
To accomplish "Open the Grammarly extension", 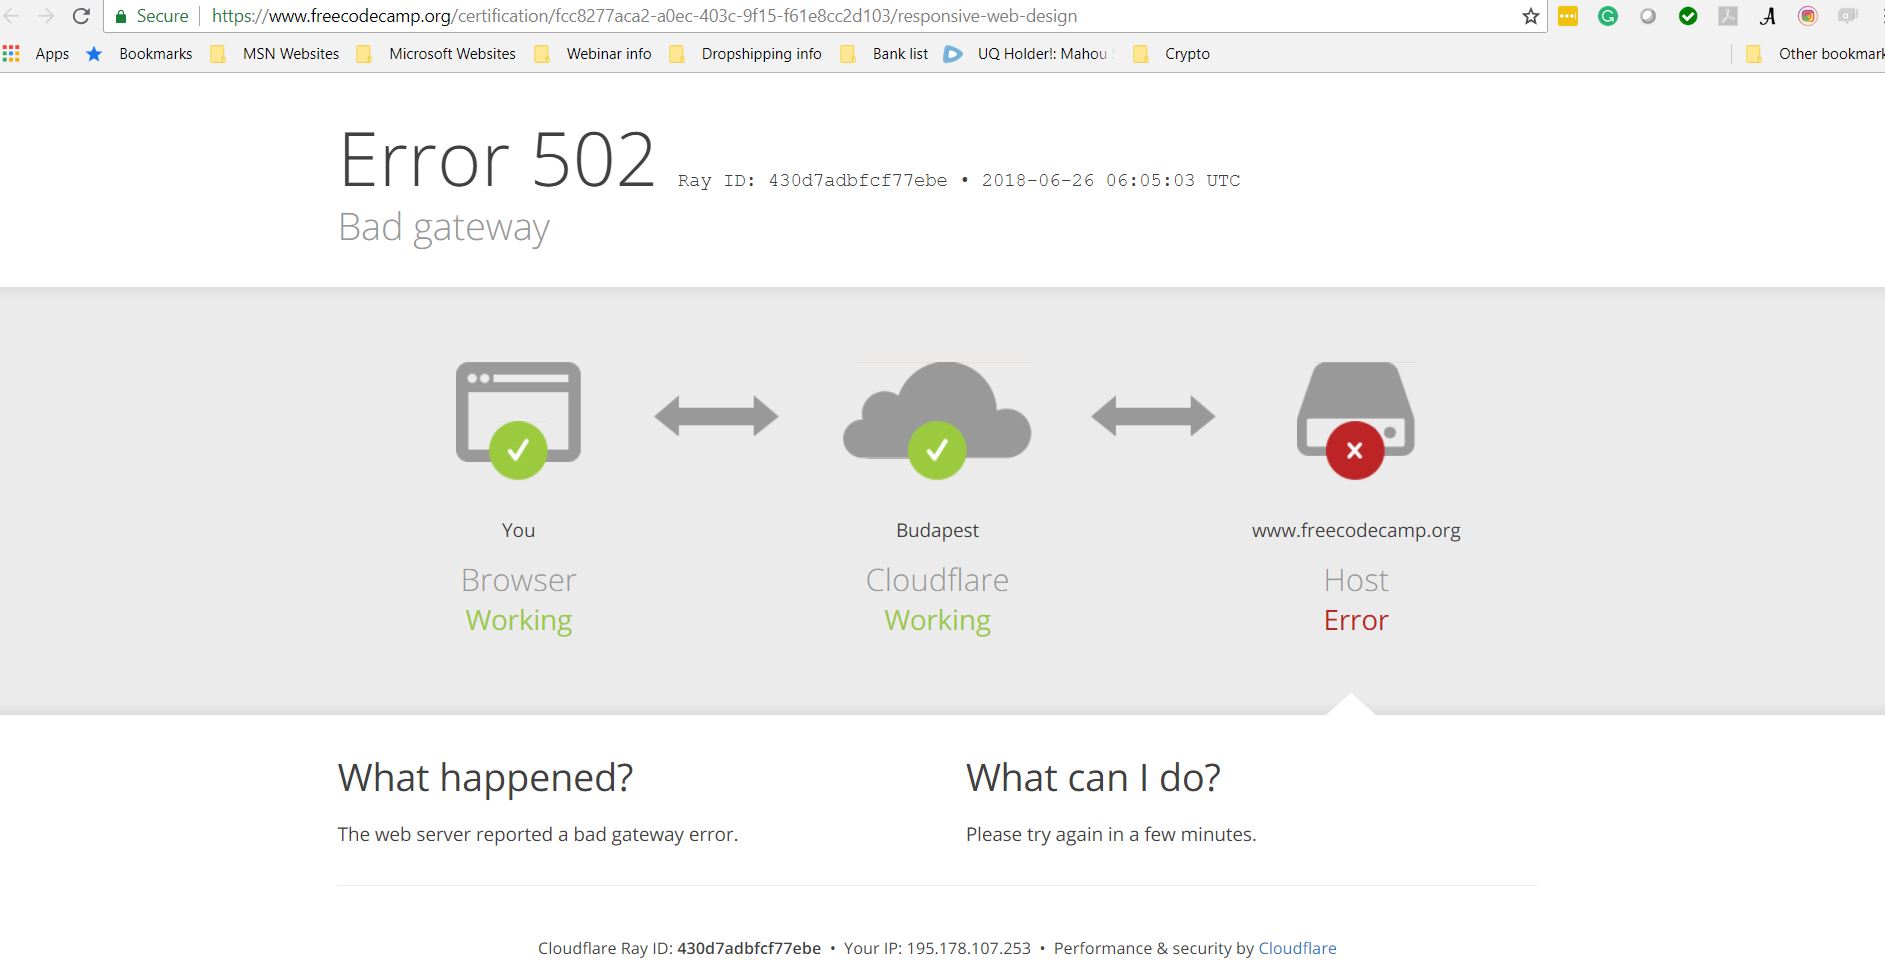I will coord(1609,16).
